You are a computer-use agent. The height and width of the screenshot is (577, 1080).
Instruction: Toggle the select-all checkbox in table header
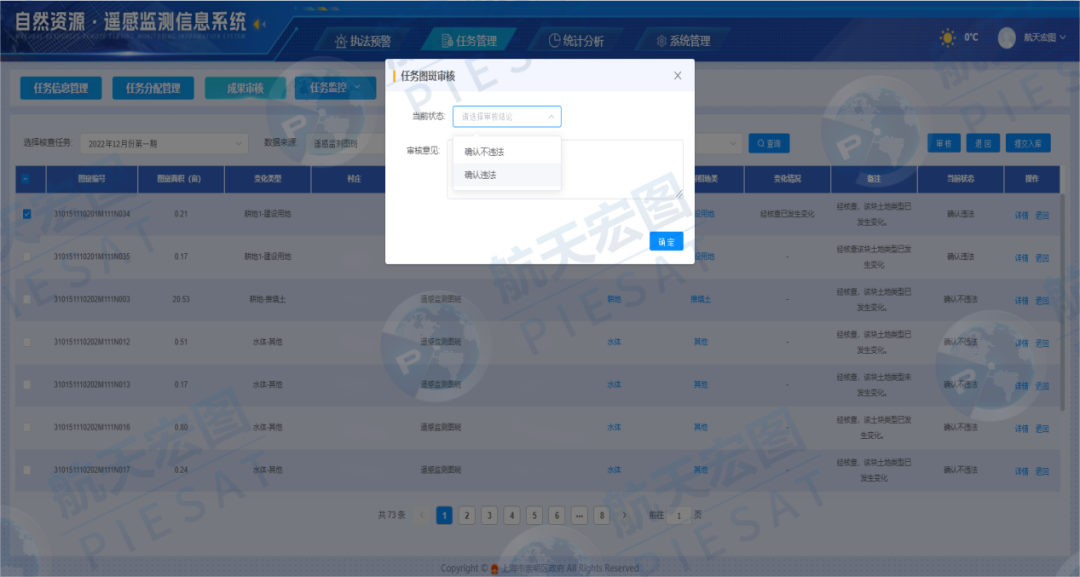coord(27,179)
